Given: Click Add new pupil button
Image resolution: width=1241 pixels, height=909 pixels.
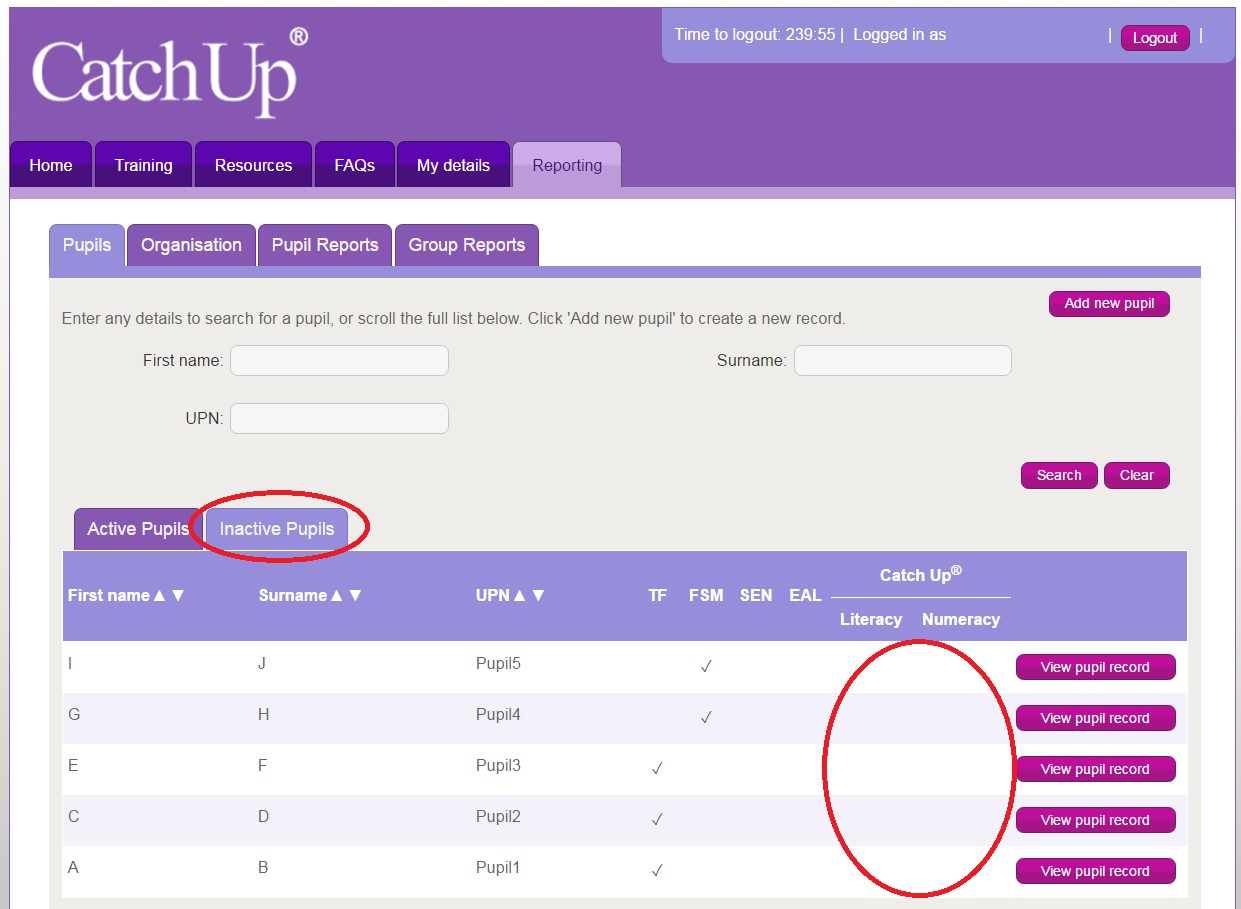Looking at the screenshot, I should tap(1109, 304).
